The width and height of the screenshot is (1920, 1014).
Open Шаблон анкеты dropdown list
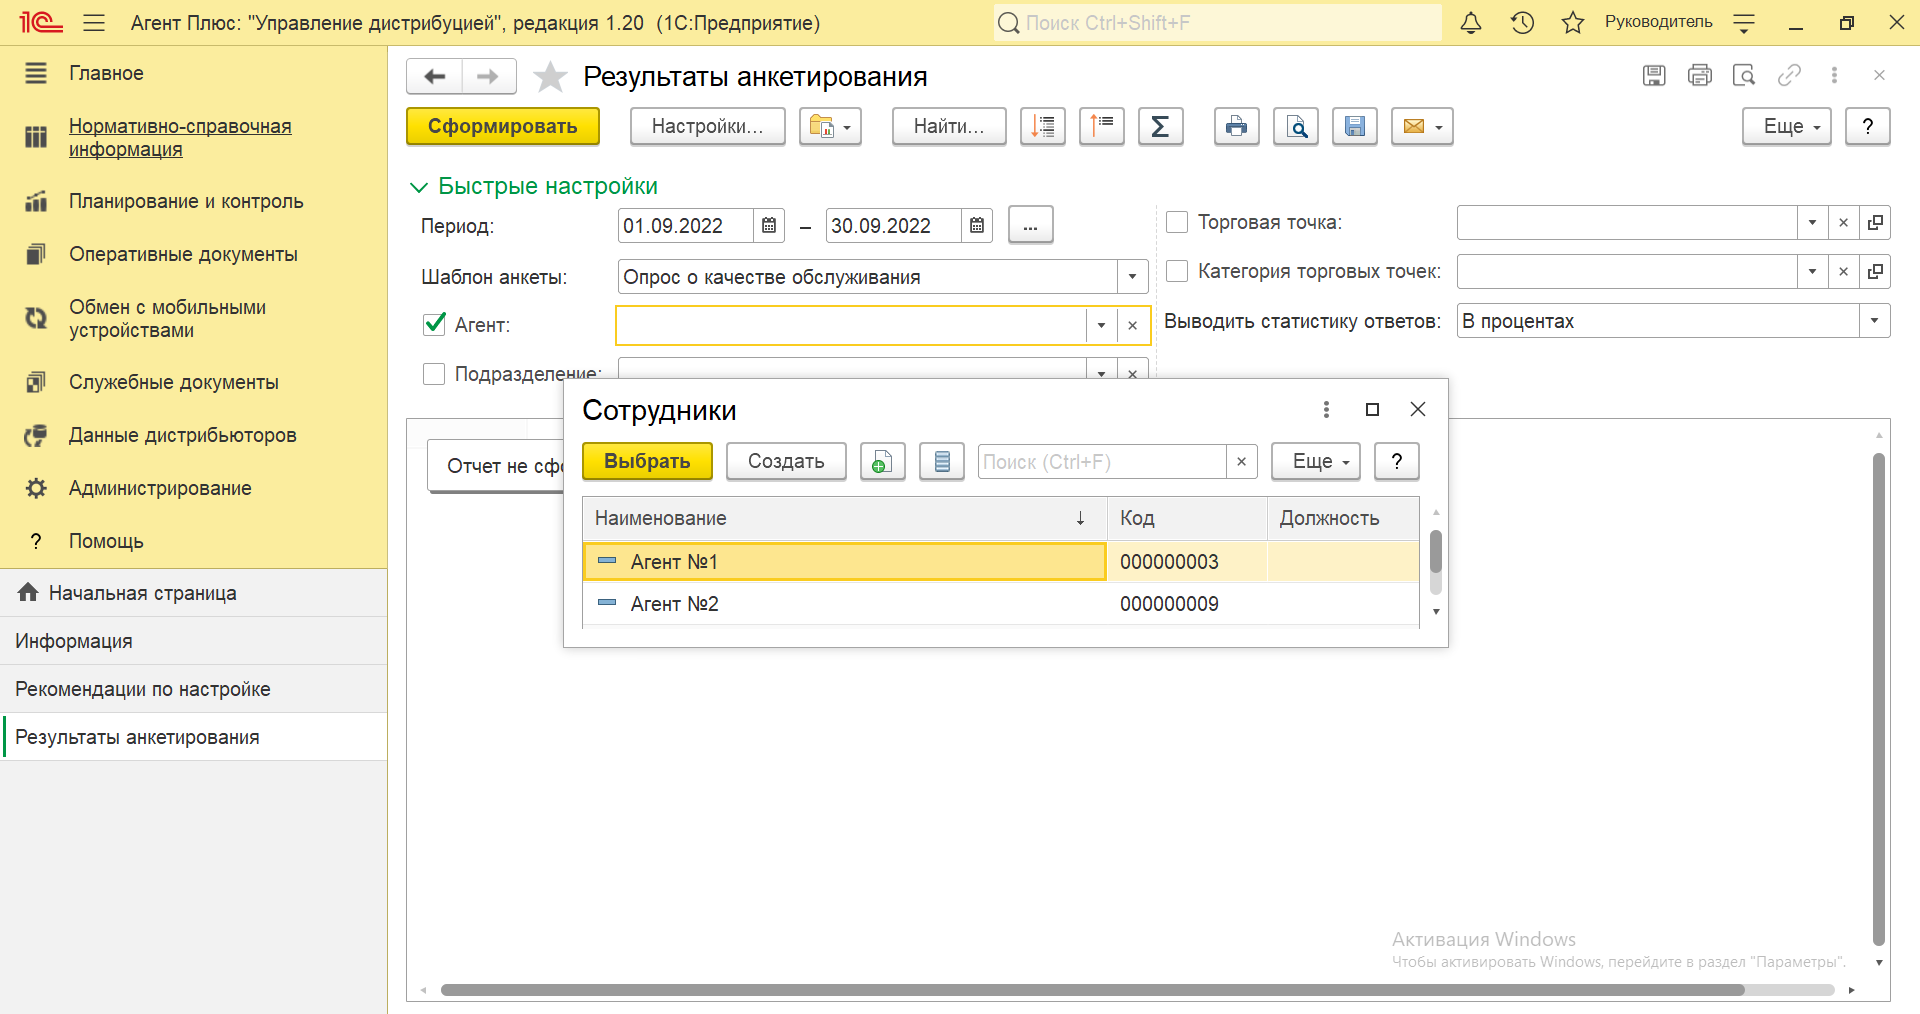[1132, 277]
